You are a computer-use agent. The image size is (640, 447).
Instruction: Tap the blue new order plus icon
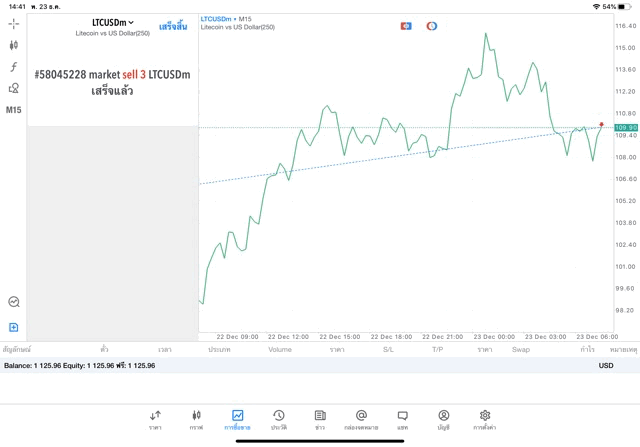[13, 327]
